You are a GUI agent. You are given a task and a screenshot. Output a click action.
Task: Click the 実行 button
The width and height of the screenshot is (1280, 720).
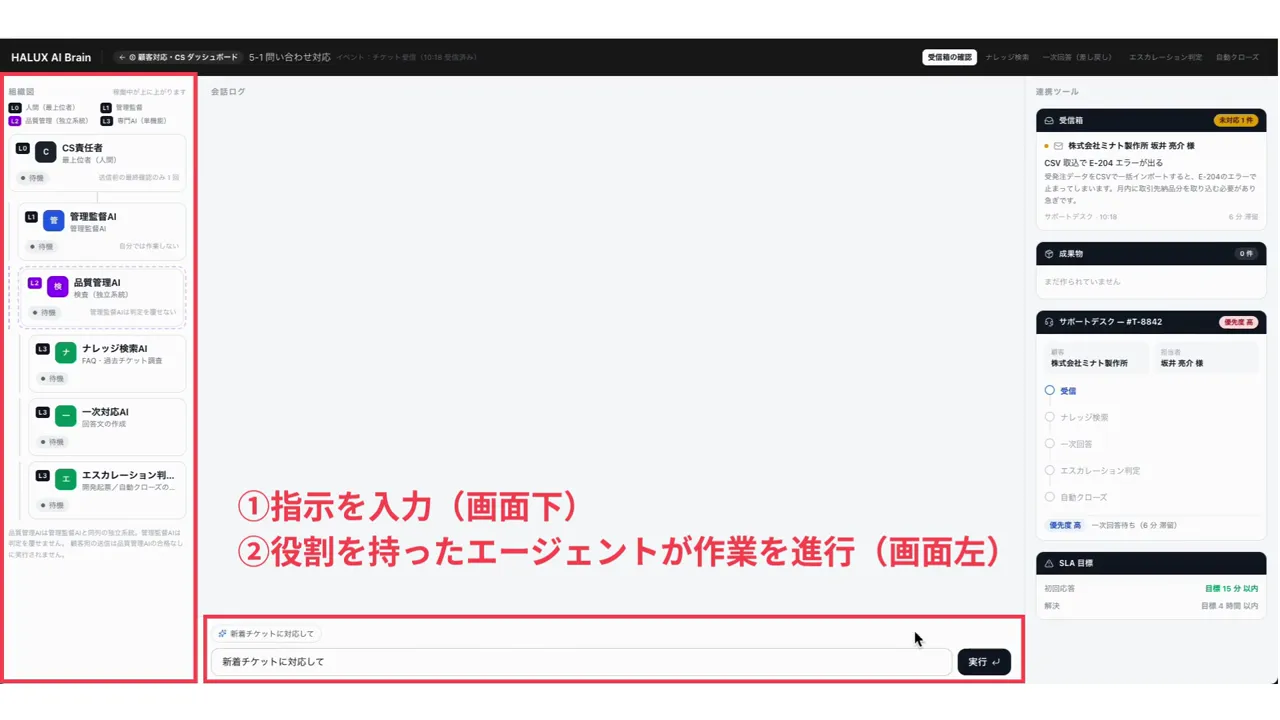(984, 662)
